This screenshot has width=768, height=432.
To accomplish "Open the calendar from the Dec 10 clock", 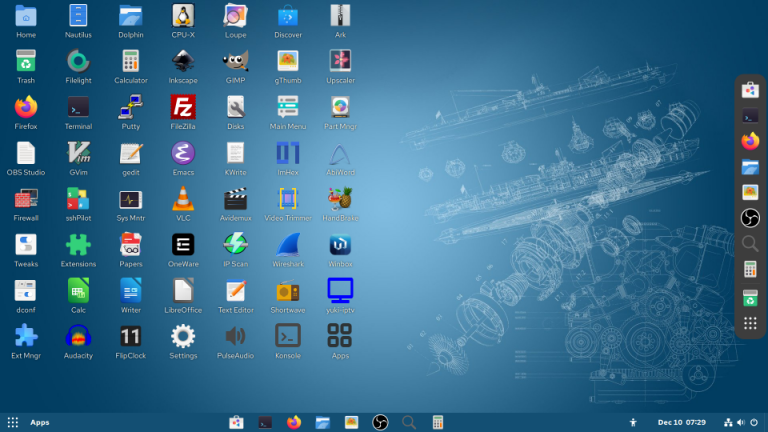I will click(680, 422).
